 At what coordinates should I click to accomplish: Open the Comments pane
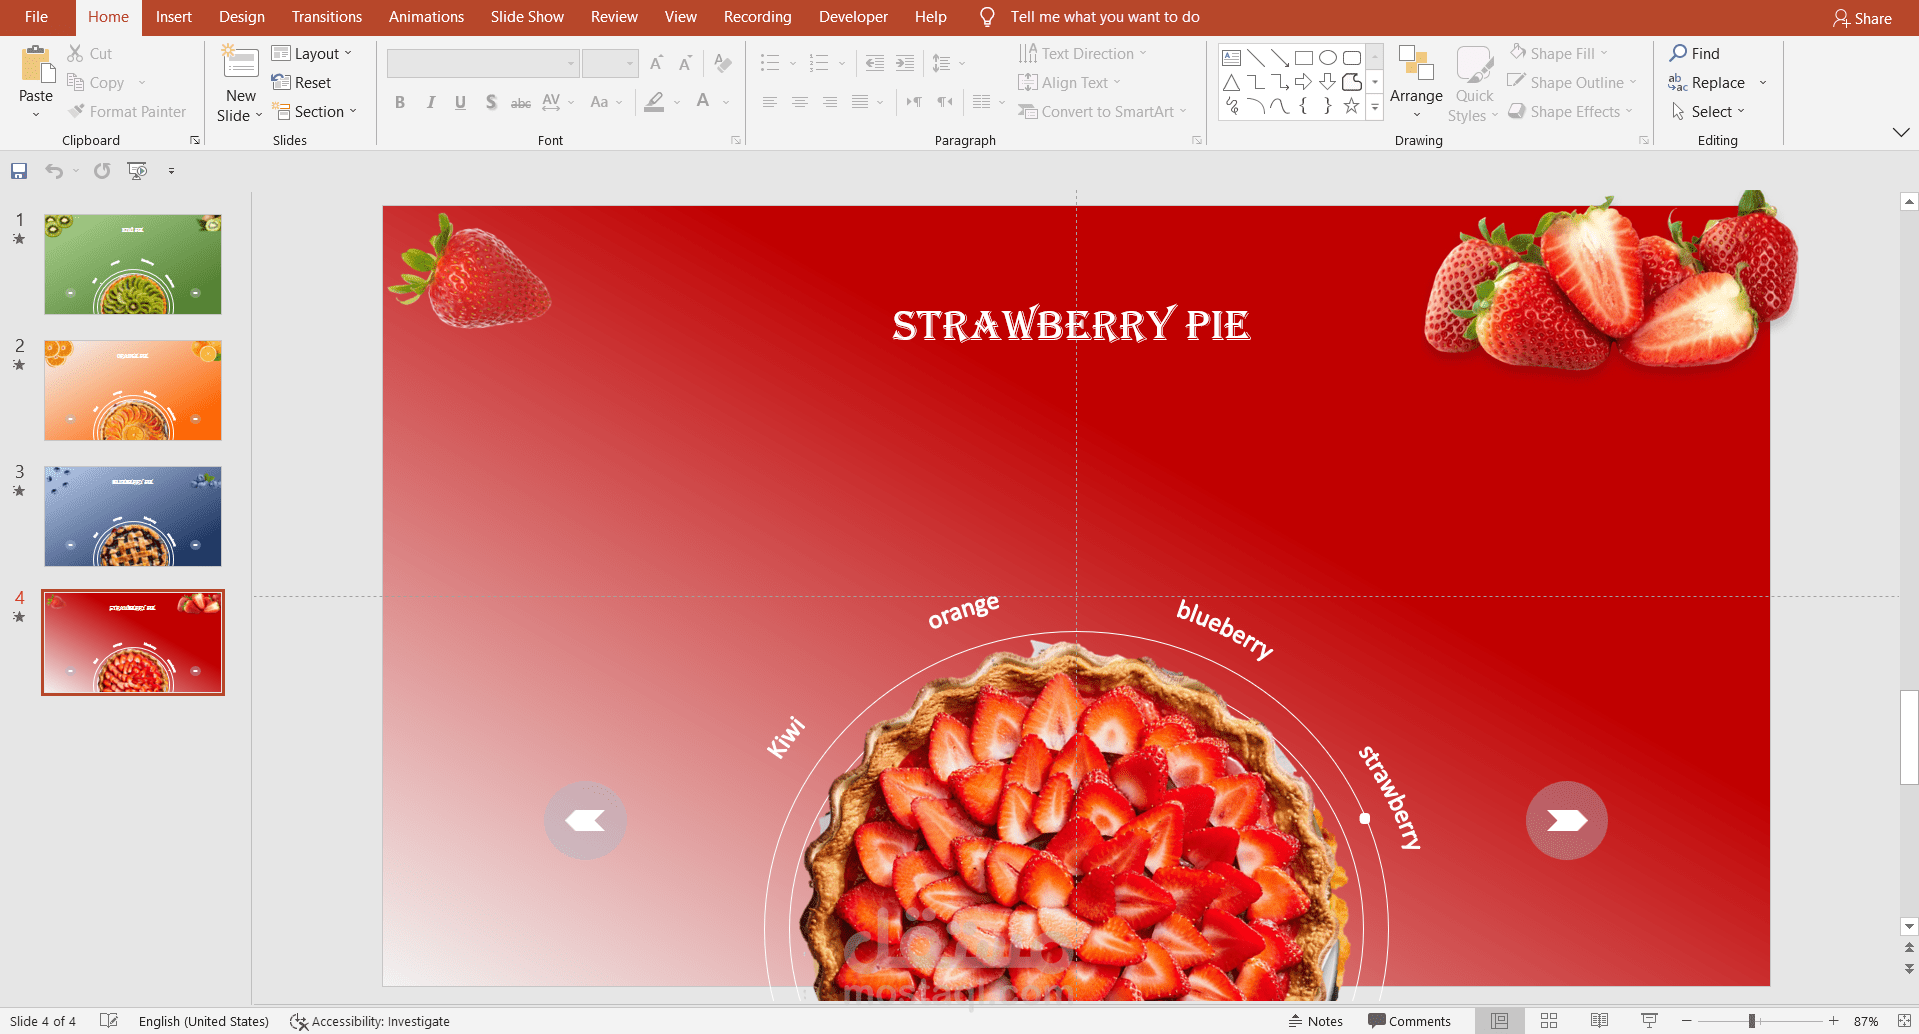click(x=1409, y=1021)
